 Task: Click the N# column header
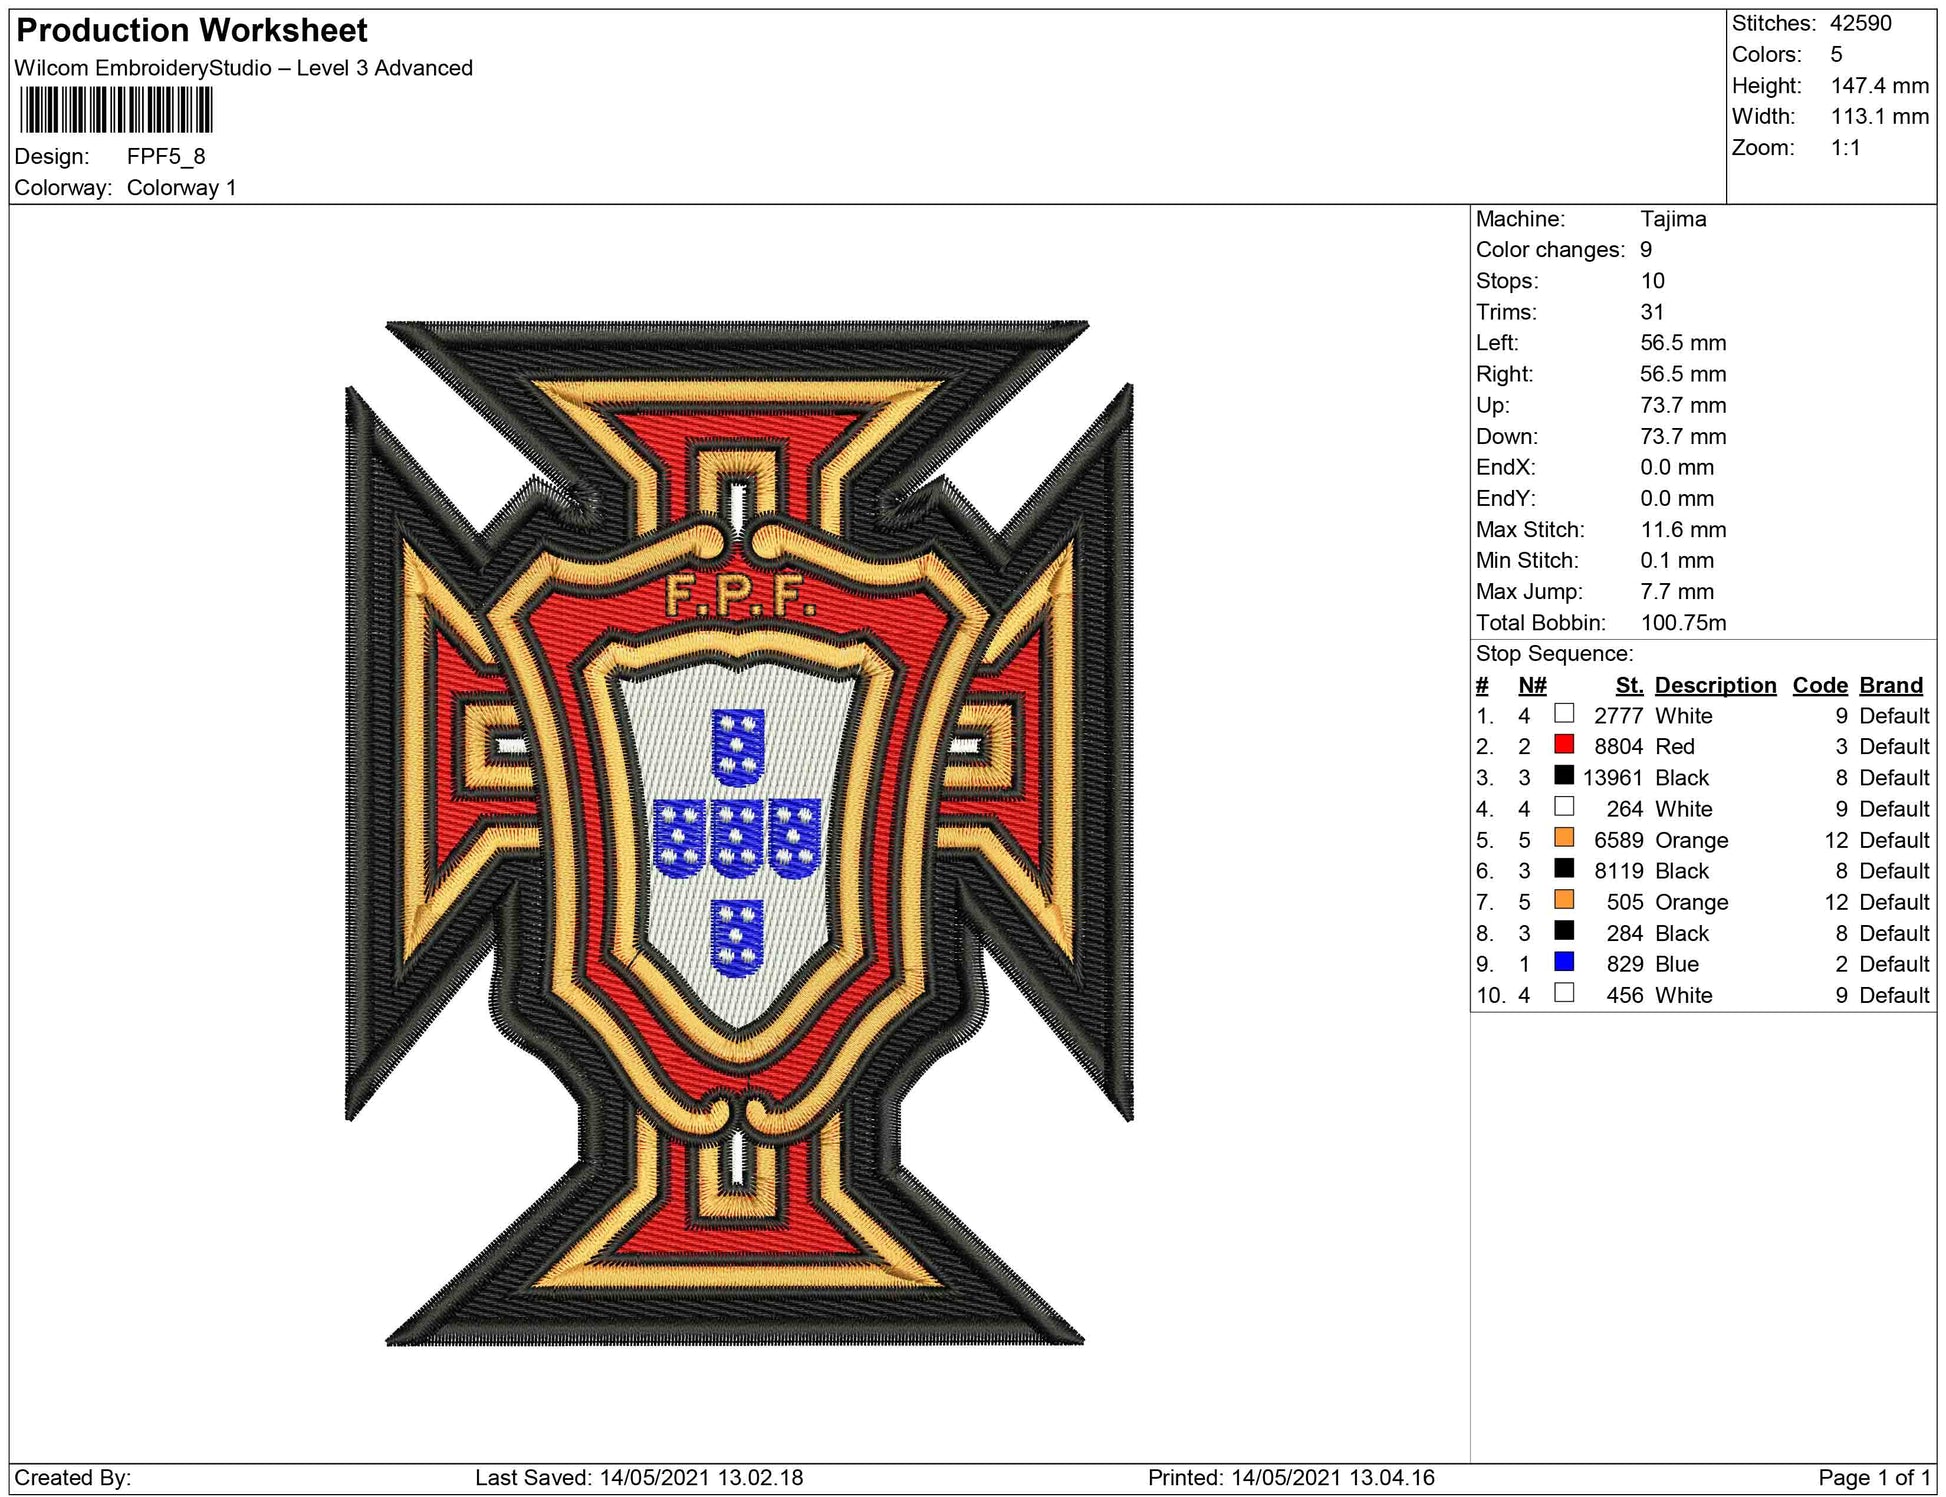pyautogui.click(x=1532, y=685)
